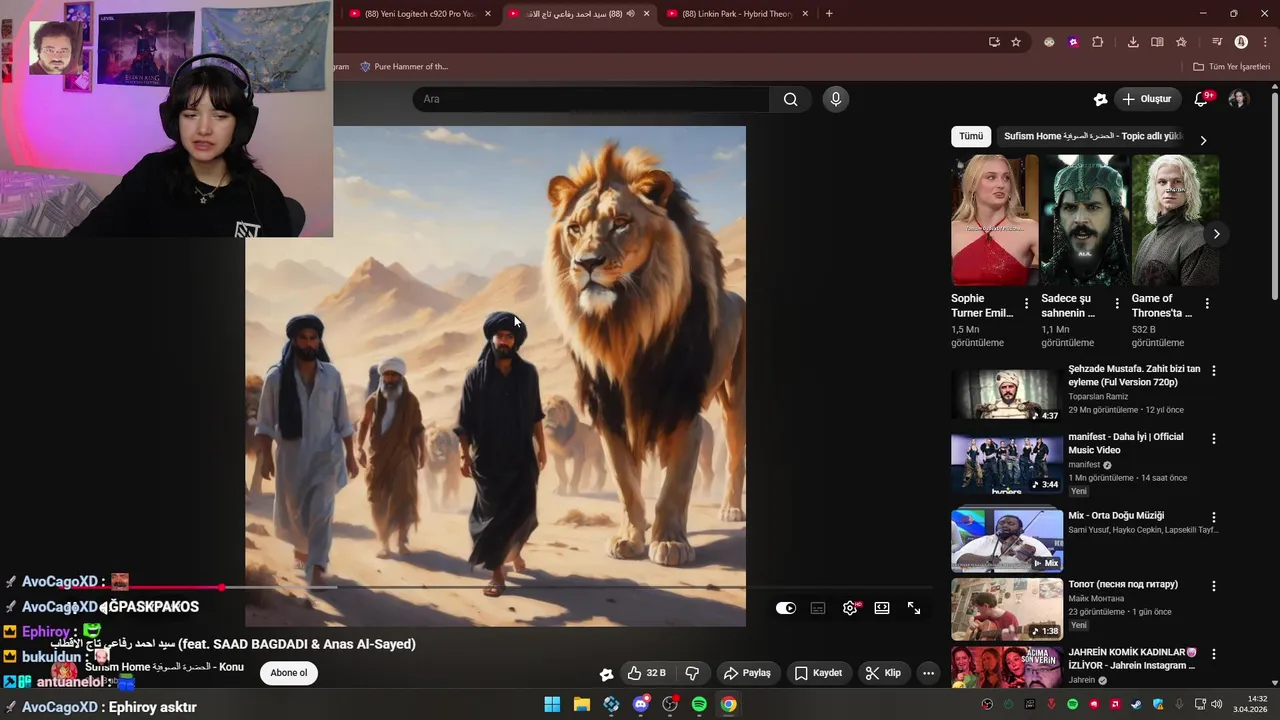Click the taskbar volume speaker icon
The image size is (1280, 720).
click(1217, 704)
